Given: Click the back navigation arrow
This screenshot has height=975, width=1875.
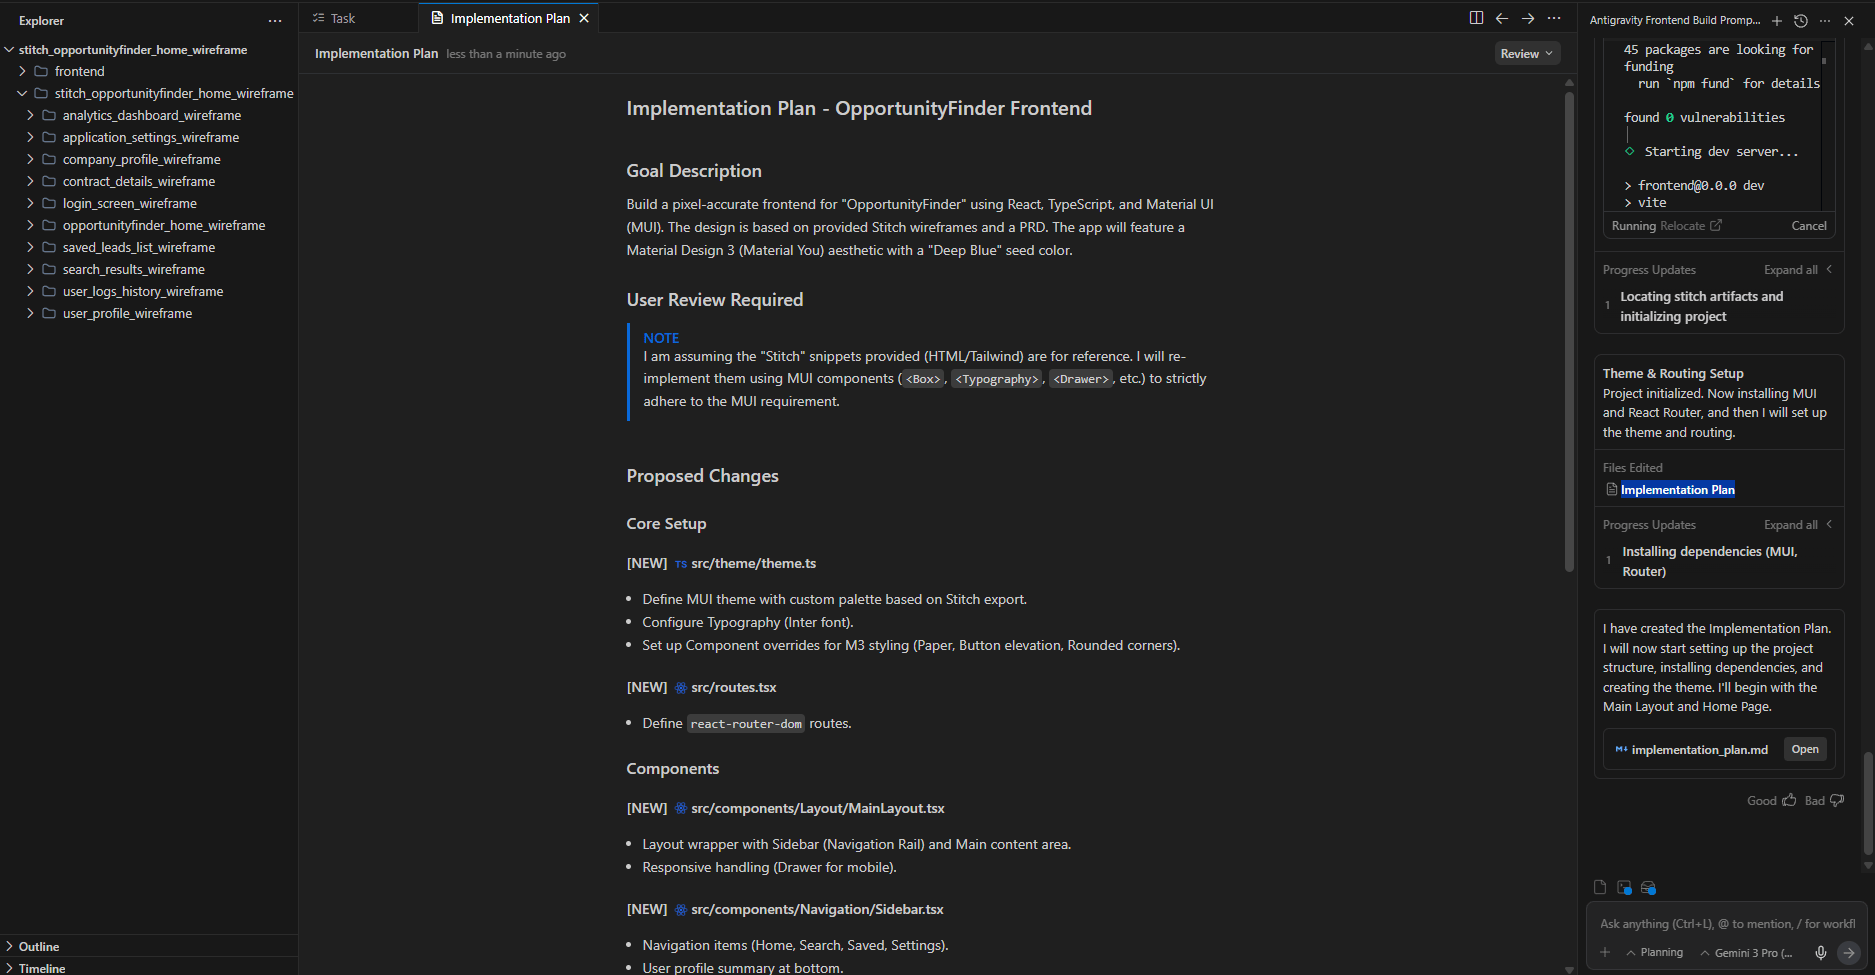Looking at the screenshot, I should point(1502,17).
